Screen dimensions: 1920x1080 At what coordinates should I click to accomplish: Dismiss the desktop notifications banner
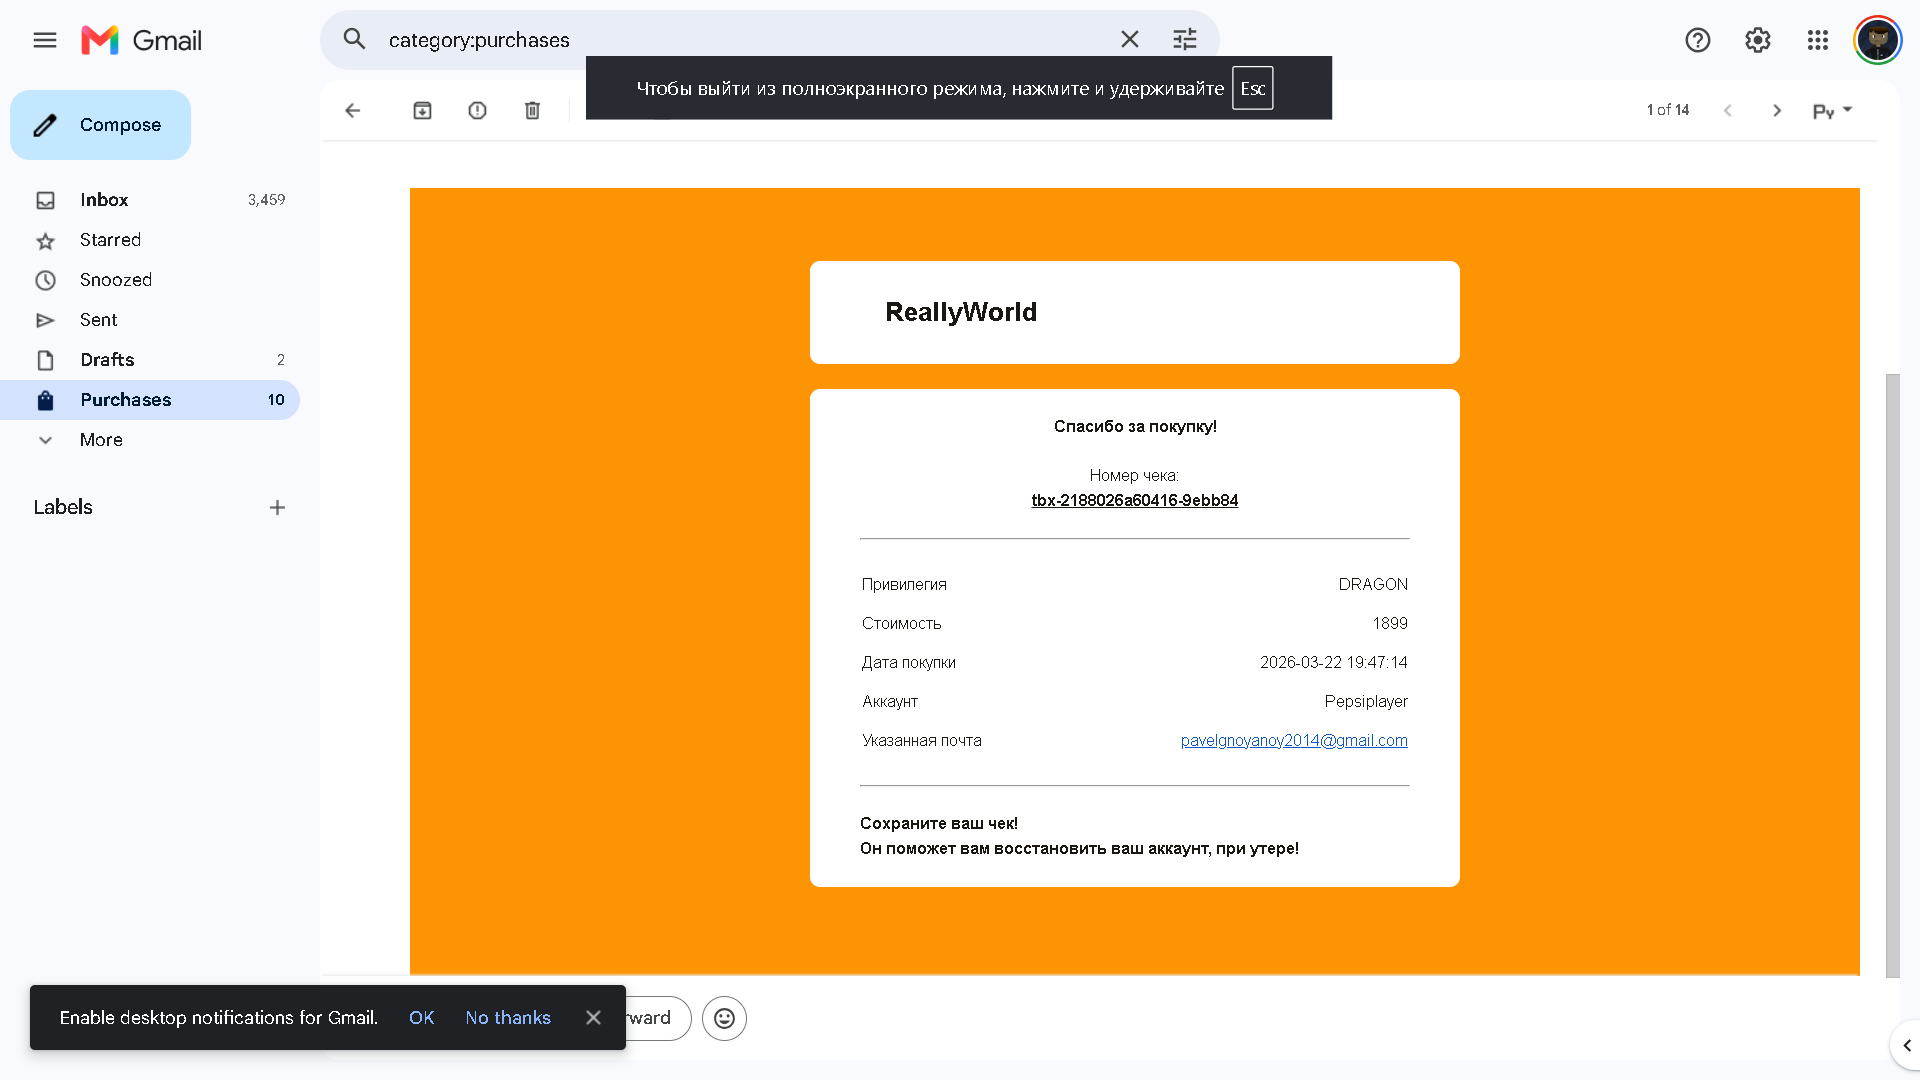click(x=593, y=1017)
